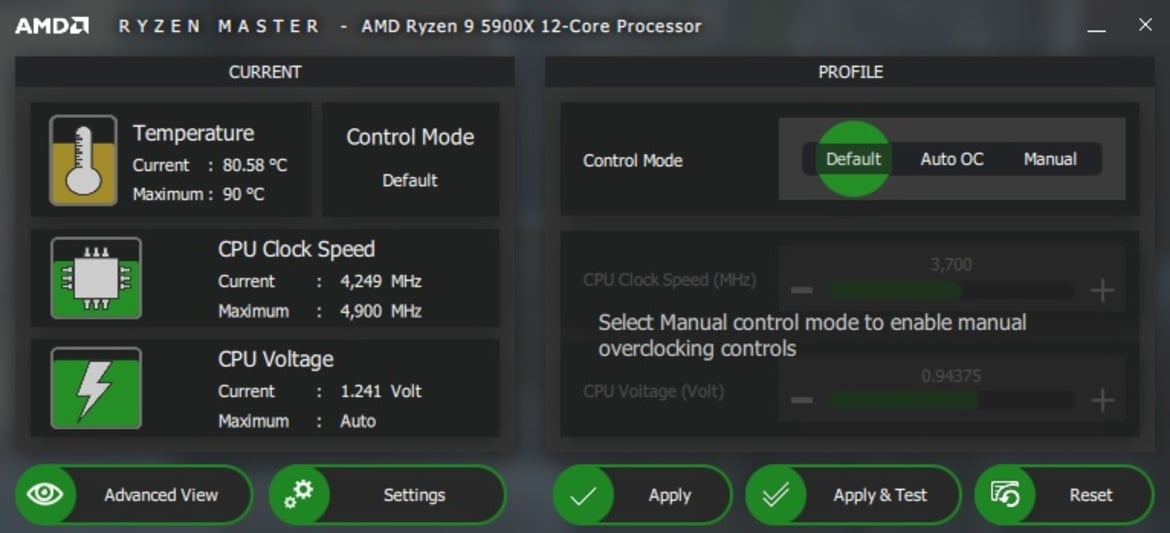Image resolution: width=1170 pixels, height=533 pixels.
Task: Click the double checkmark icon on Apply & Test
Action: 776,495
